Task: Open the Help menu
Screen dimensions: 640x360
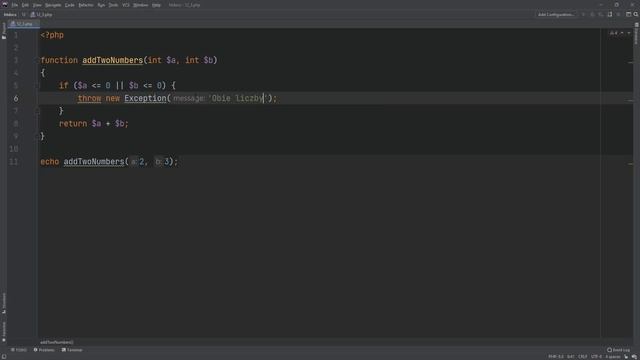Action: pyautogui.click(x=156, y=5)
